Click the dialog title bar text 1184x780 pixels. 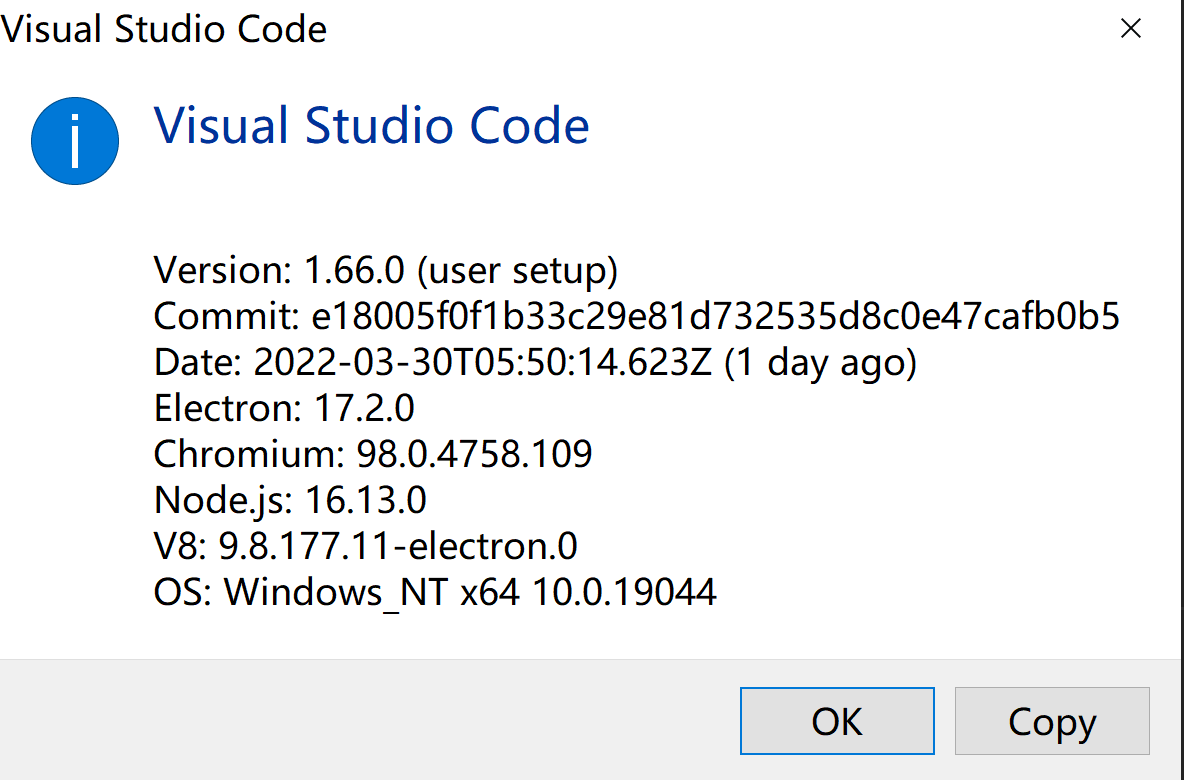(x=164, y=29)
